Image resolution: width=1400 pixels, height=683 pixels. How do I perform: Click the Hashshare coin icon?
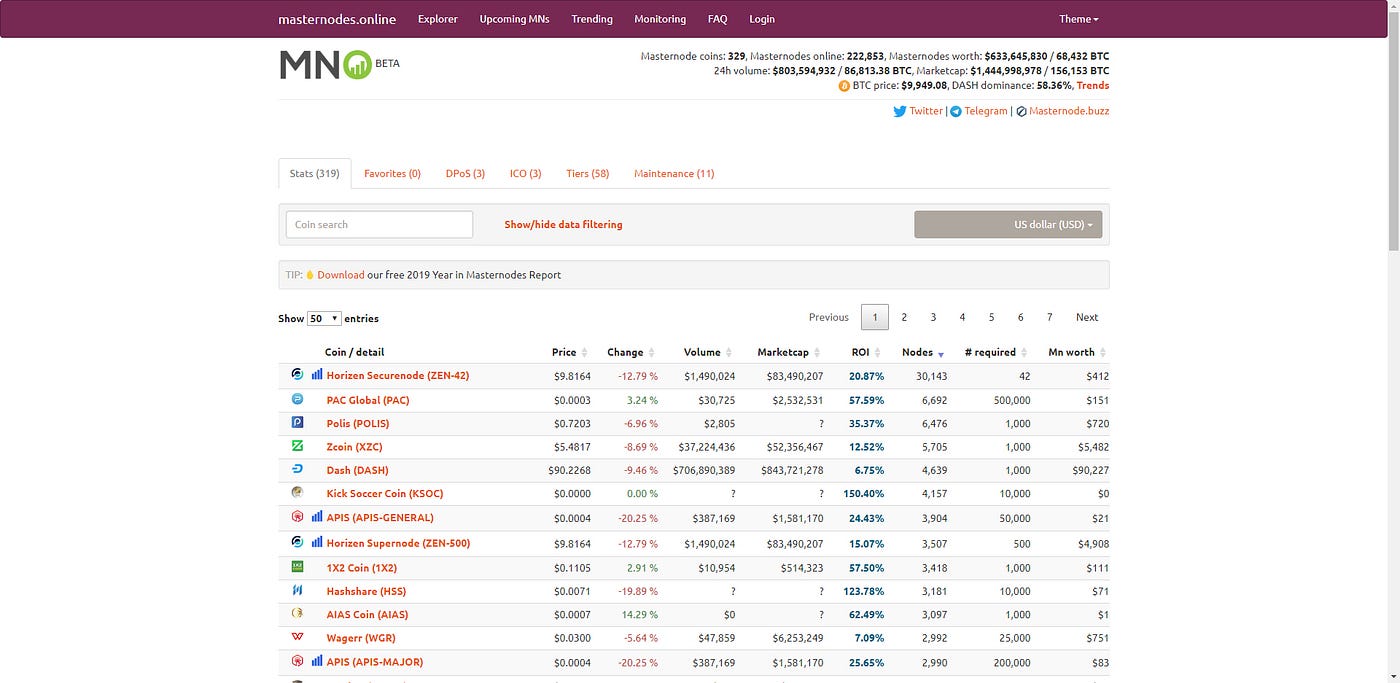click(x=297, y=590)
